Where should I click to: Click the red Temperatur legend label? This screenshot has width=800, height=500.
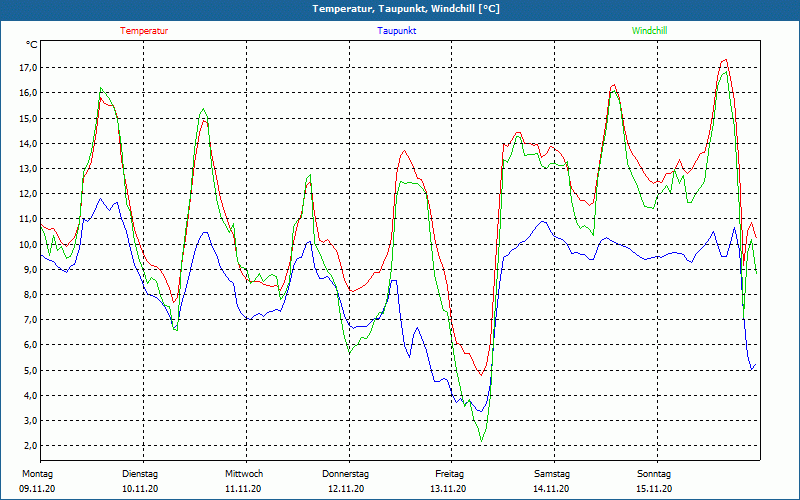144,31
